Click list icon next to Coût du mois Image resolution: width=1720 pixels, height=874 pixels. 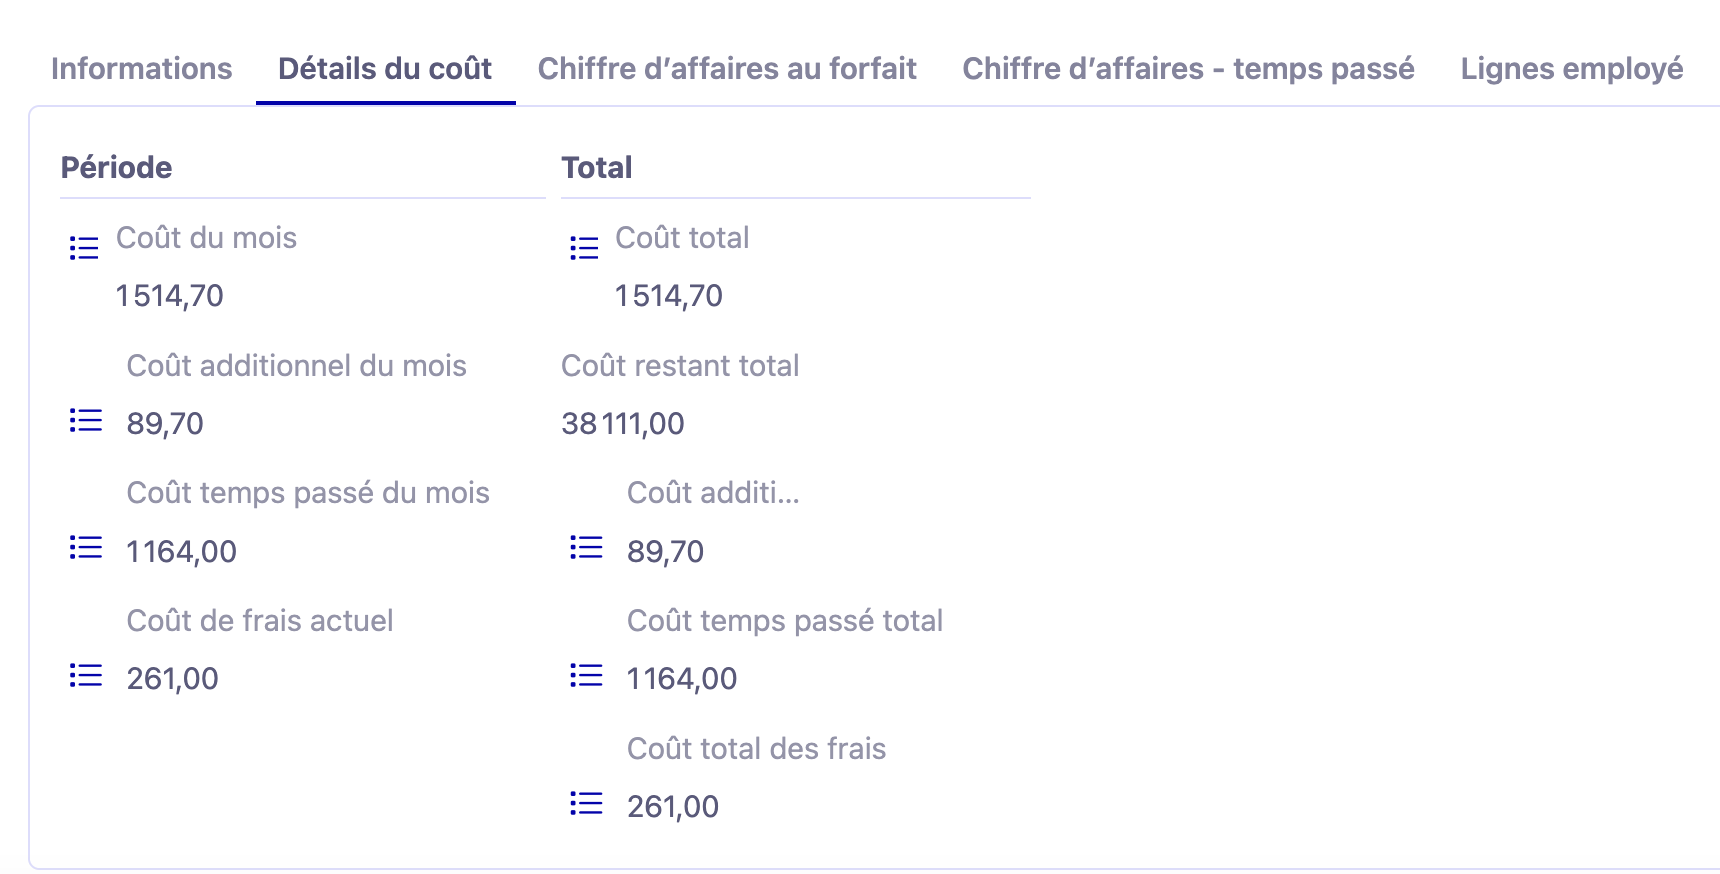84,248
